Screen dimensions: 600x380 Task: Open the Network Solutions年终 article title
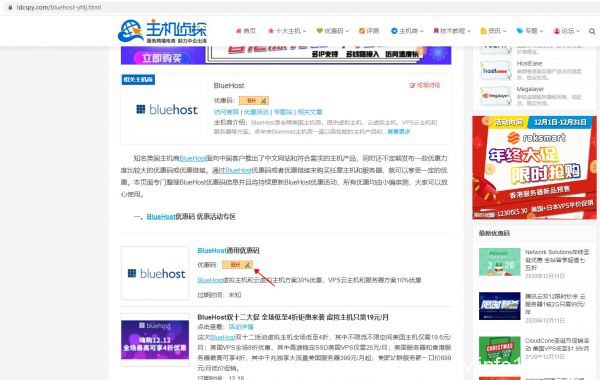(x=557, y=260)
